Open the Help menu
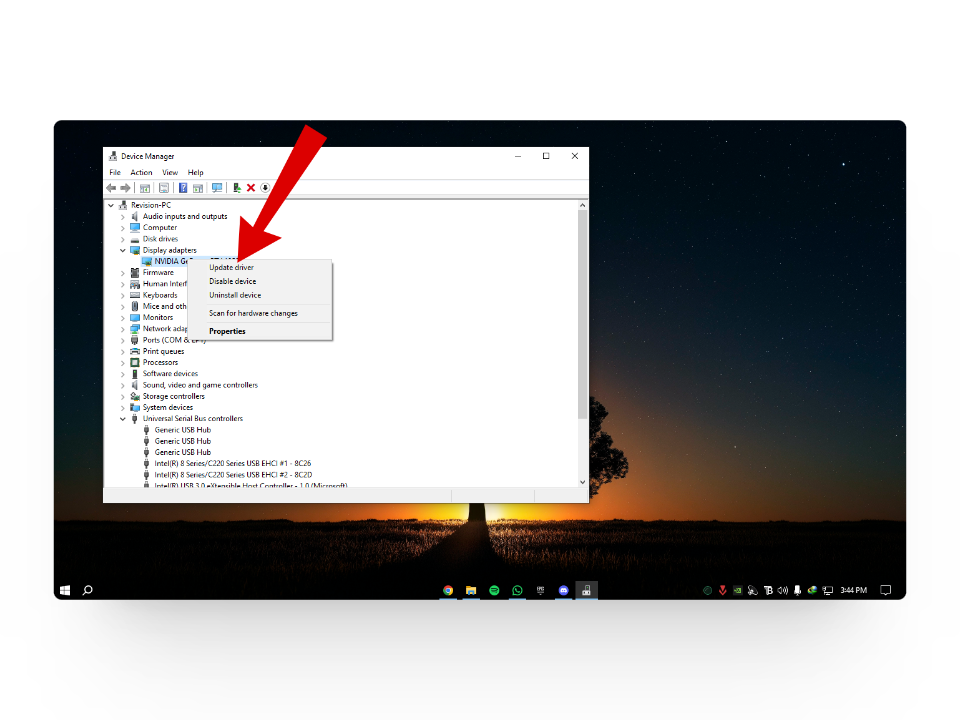 [x=195, y=173]
